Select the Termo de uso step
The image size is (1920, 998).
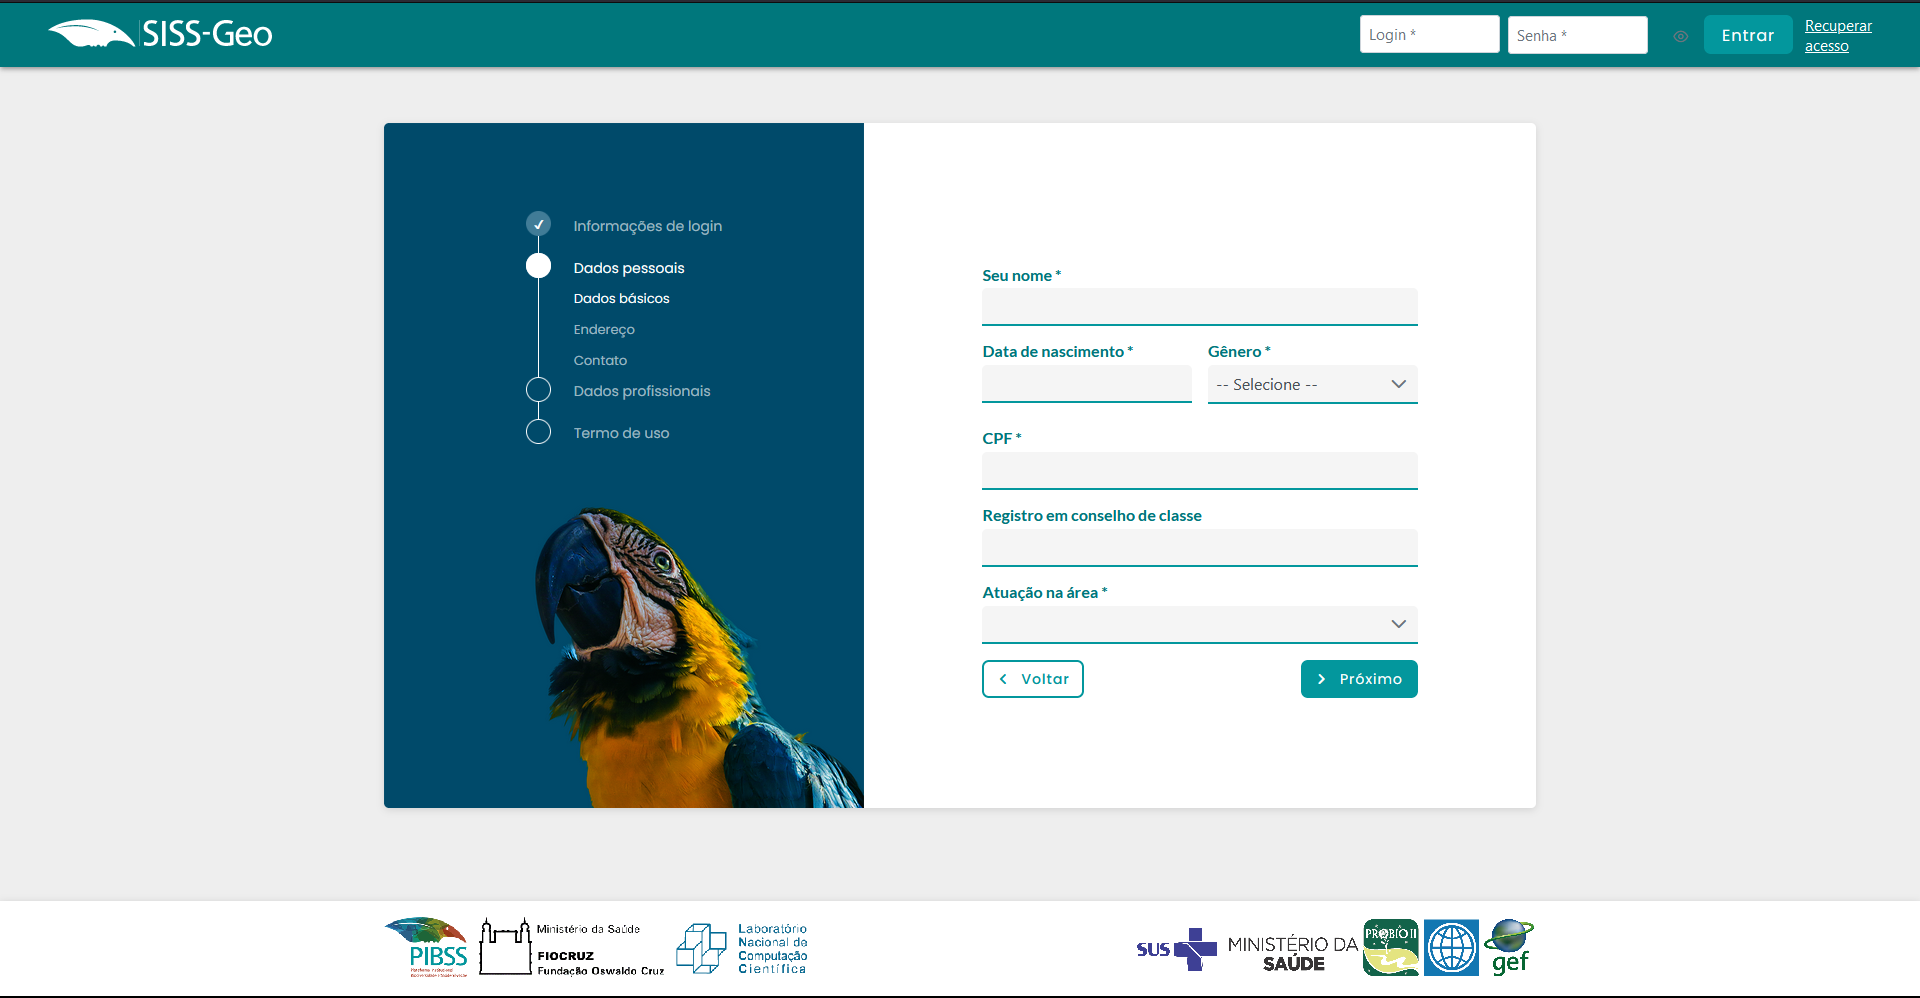click(621, 433)
